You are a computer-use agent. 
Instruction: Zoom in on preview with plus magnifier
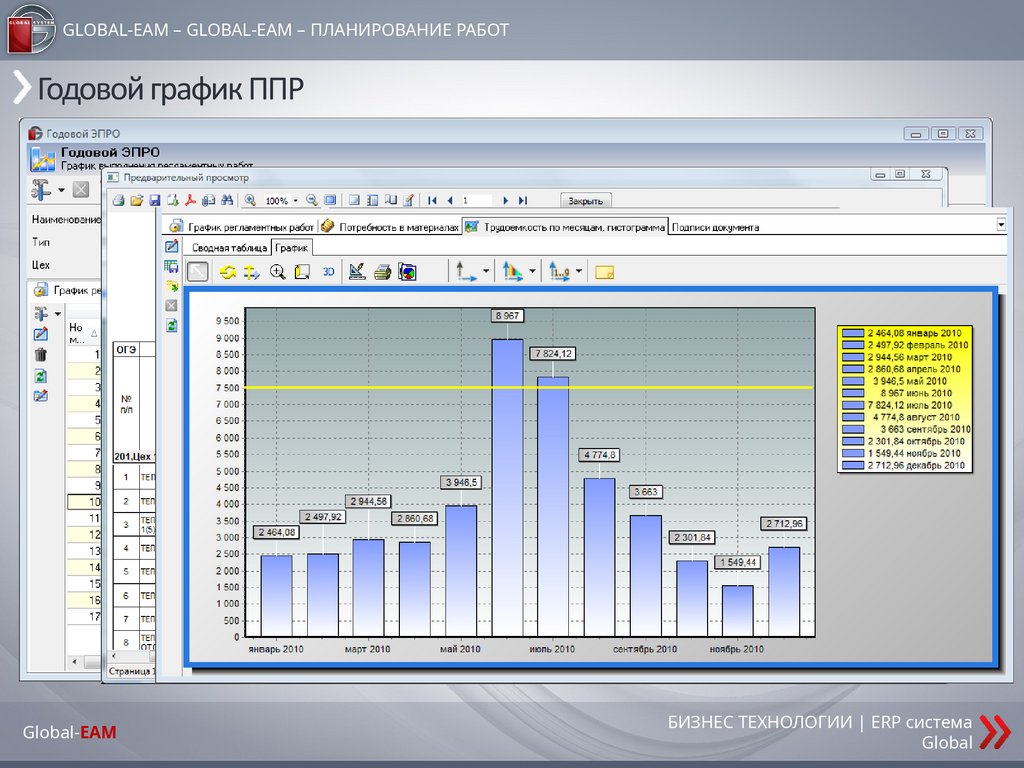(x=250, y=200)
